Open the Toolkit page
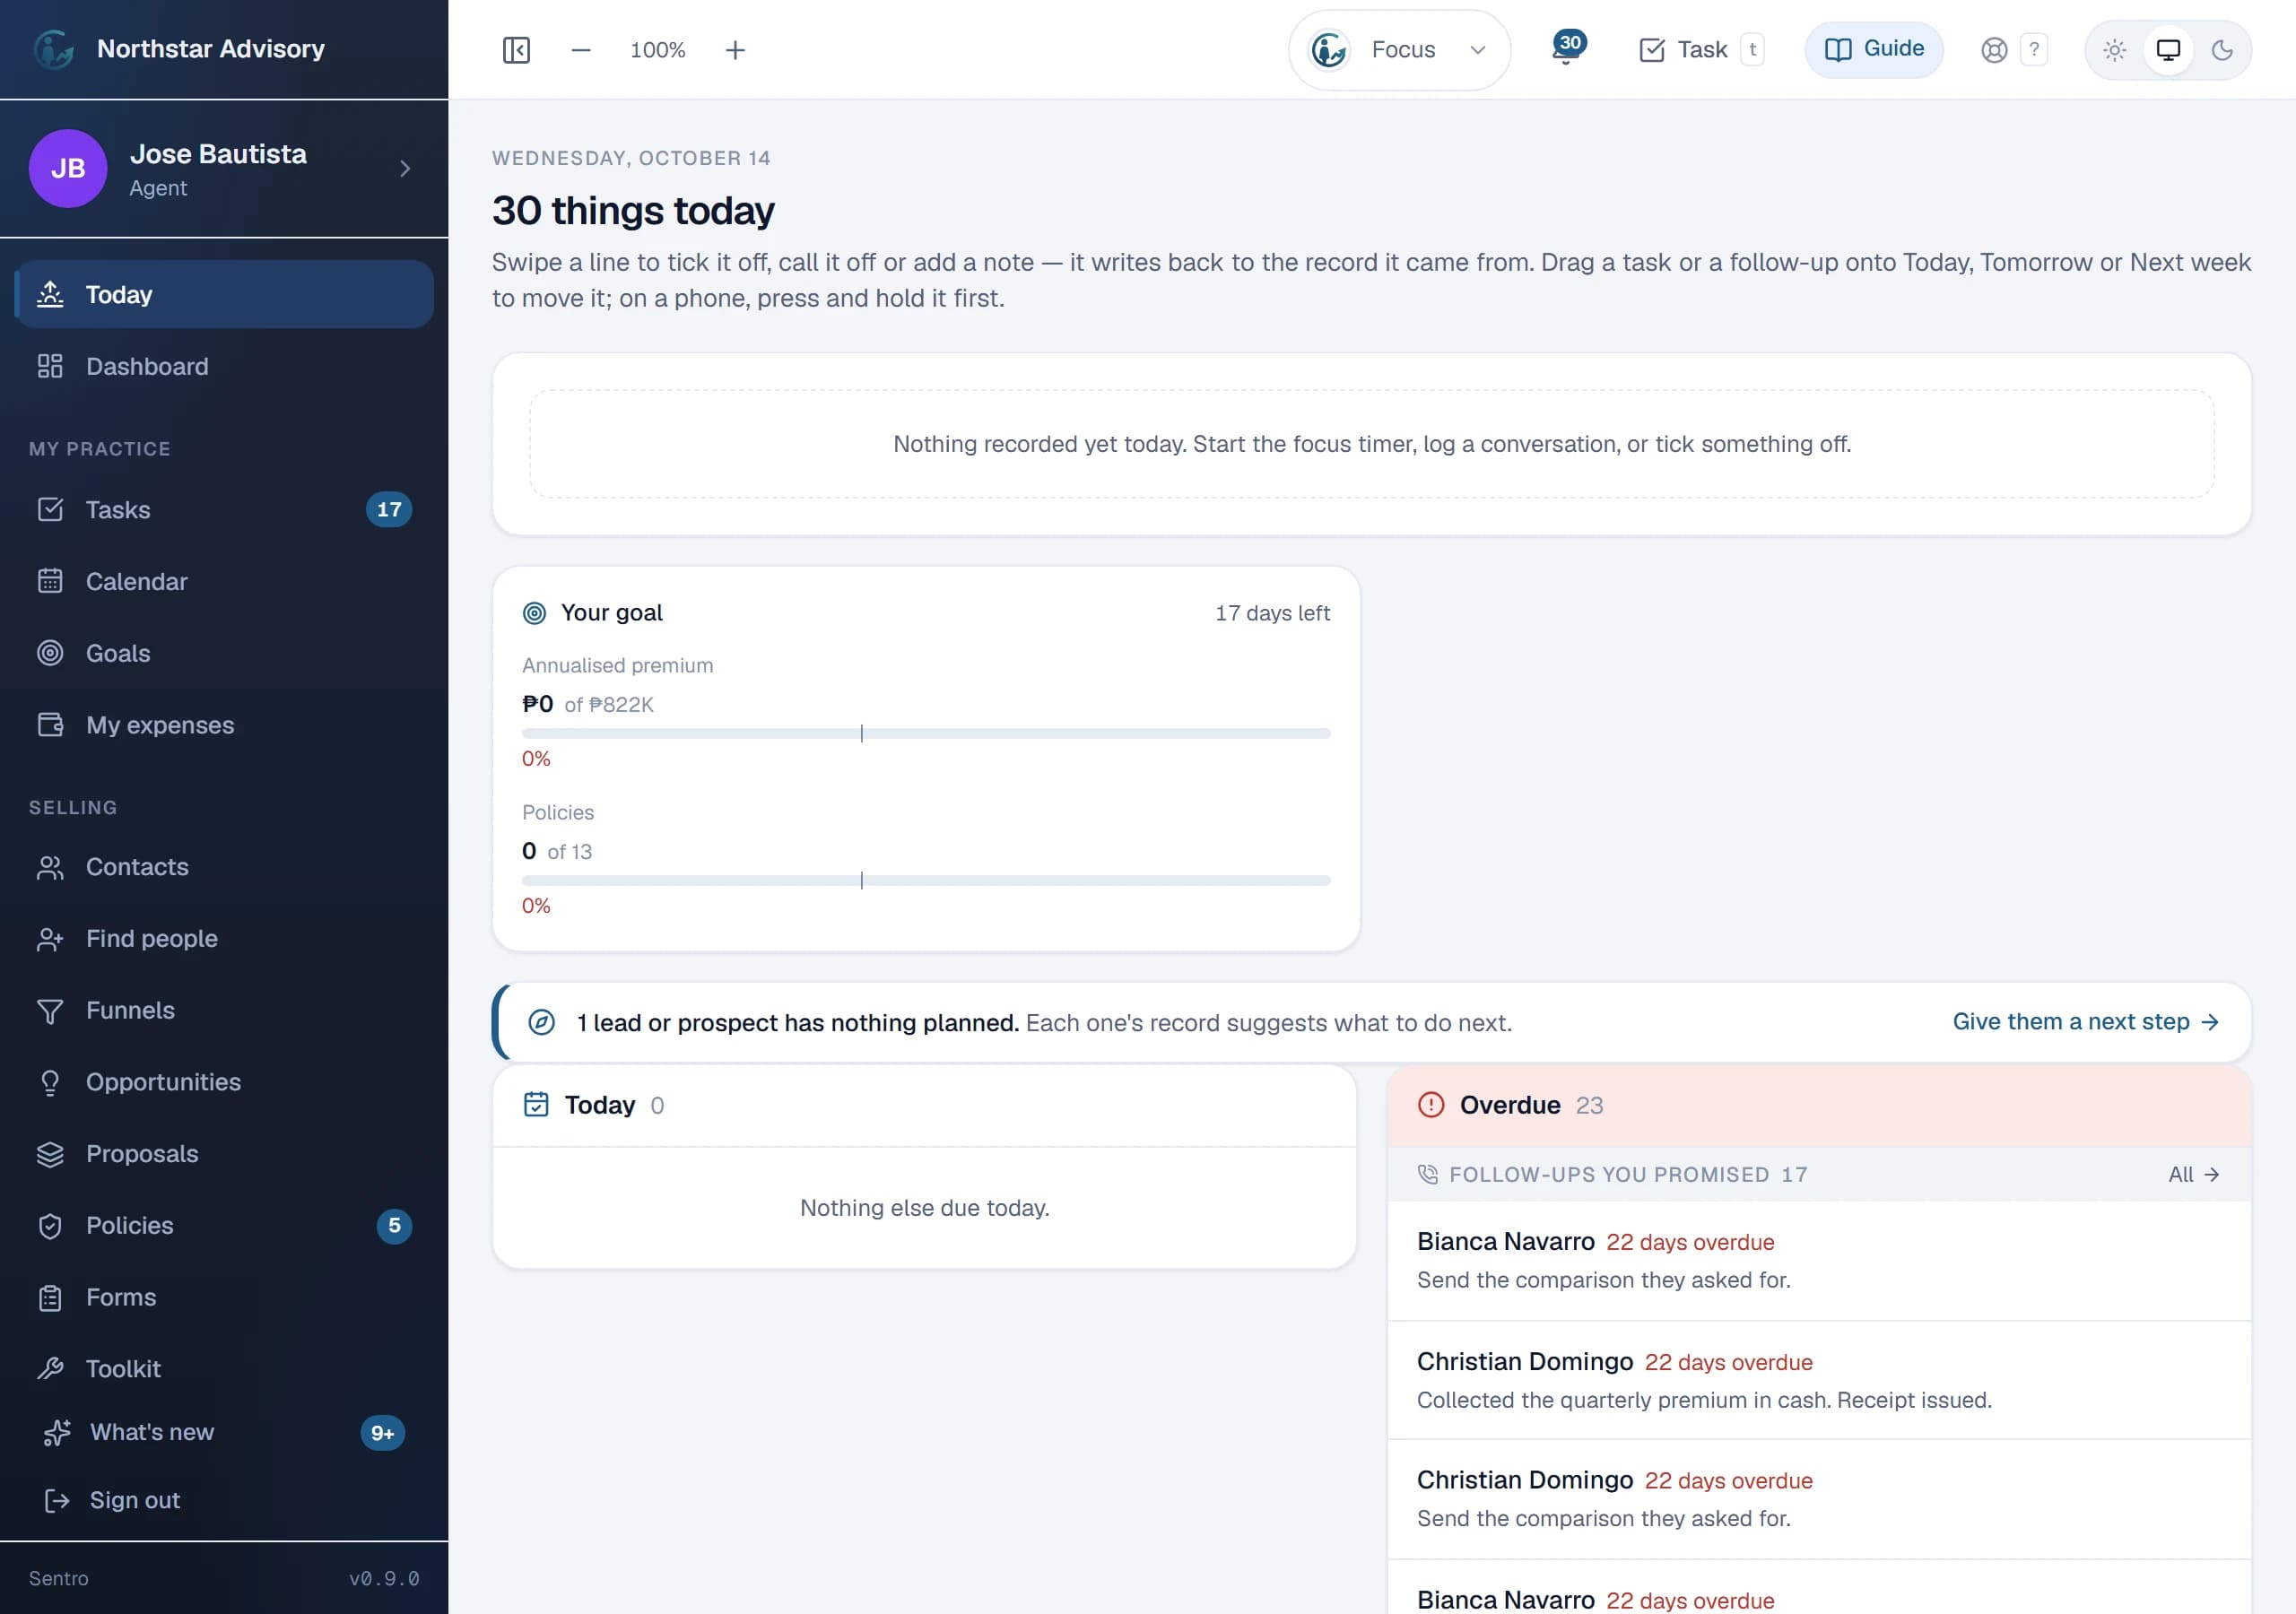Image resolution: width=2296 pixels, height=1614 pixels. click(x=224, y=1369)
